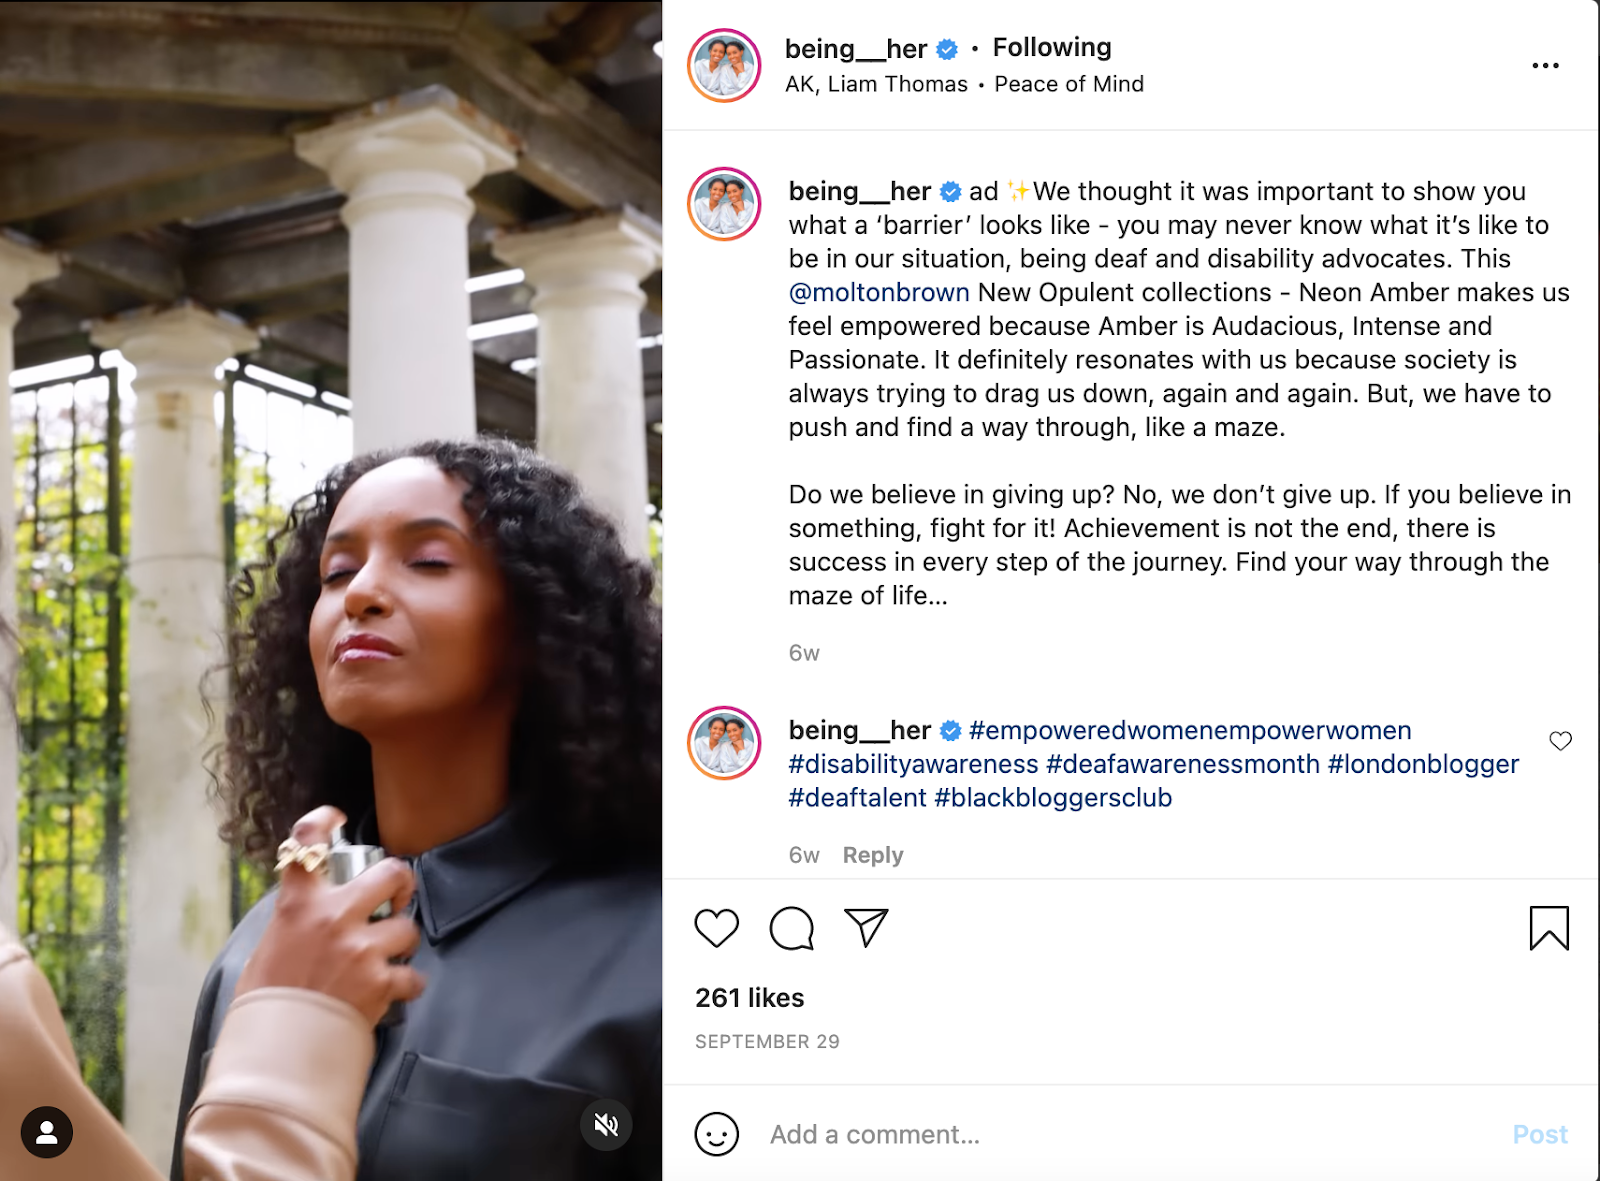Click the being__her header profile picture
Screen dimensions: 1600x1181
point(724,66)
